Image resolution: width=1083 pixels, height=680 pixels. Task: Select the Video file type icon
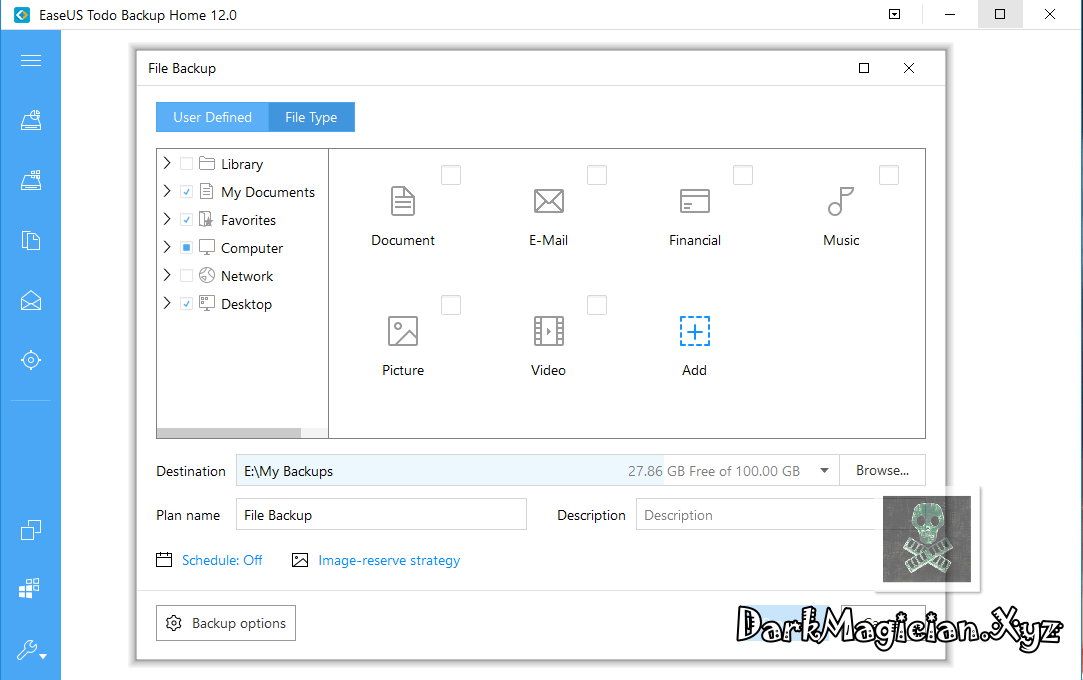548,331
